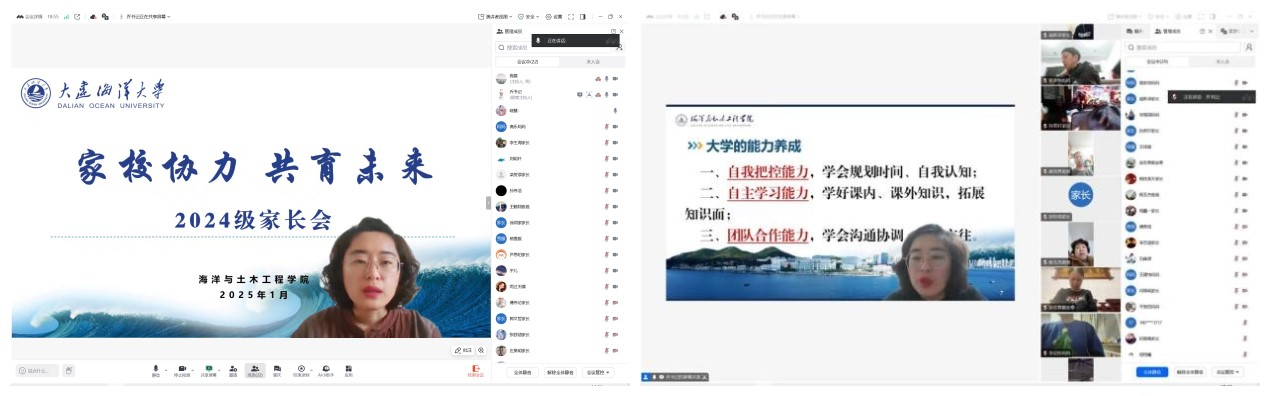1270x396 pixels.
Task: Open the chat icon in bottom toolbar
Action: click(277, 371)
